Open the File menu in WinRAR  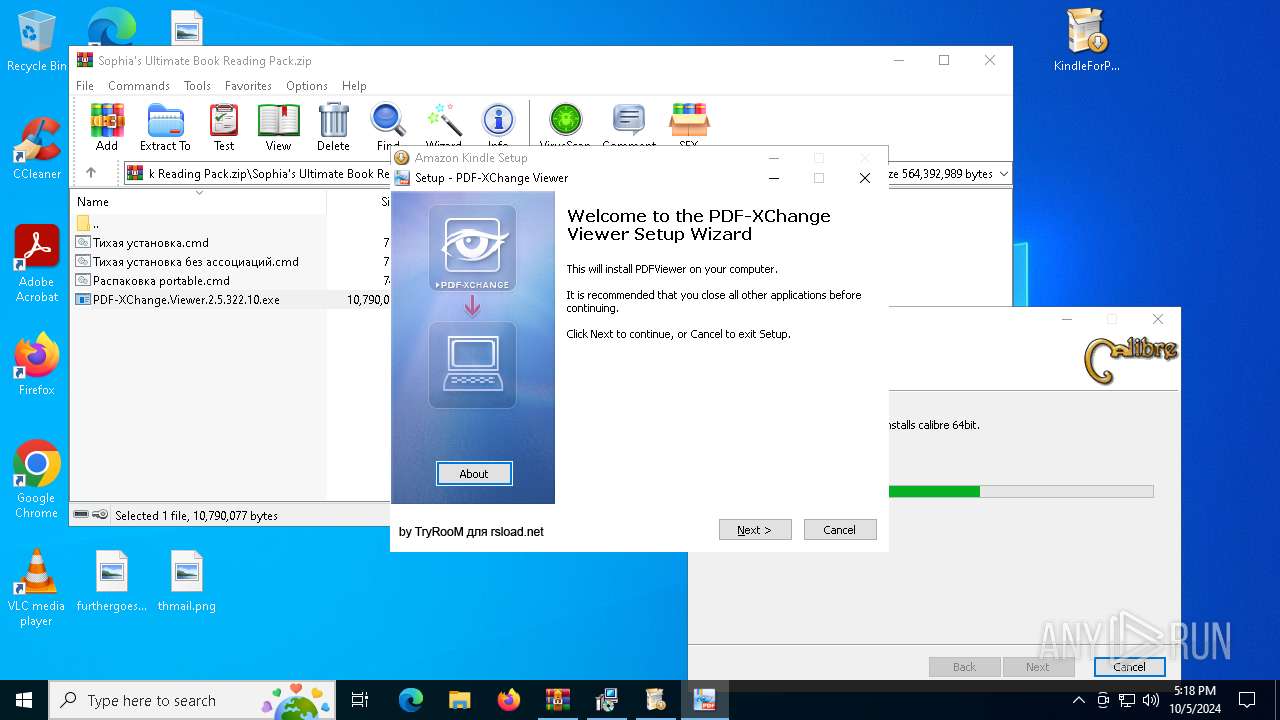point(85,86)
